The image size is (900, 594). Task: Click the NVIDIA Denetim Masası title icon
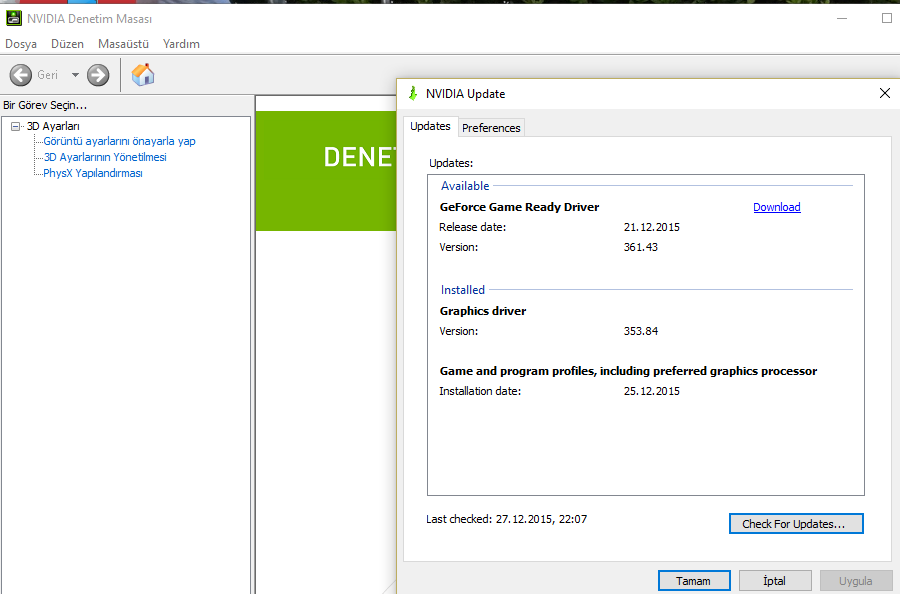point(14,18)
